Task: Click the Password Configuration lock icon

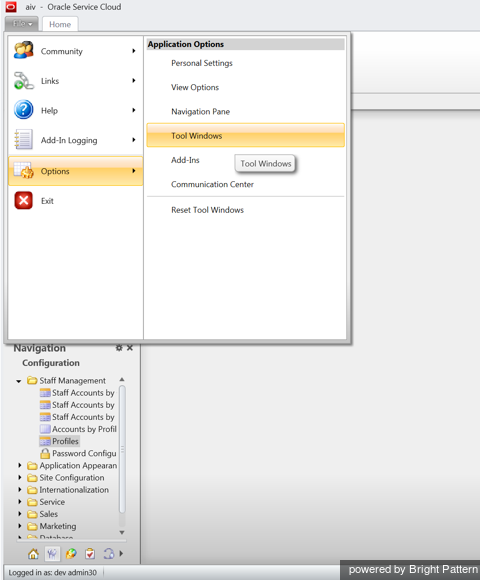Action: (x=45, y=453)
